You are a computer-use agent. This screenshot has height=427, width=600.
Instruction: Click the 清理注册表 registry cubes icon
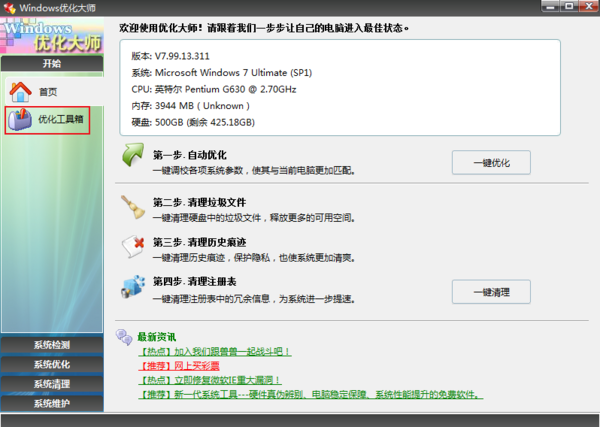133,287
